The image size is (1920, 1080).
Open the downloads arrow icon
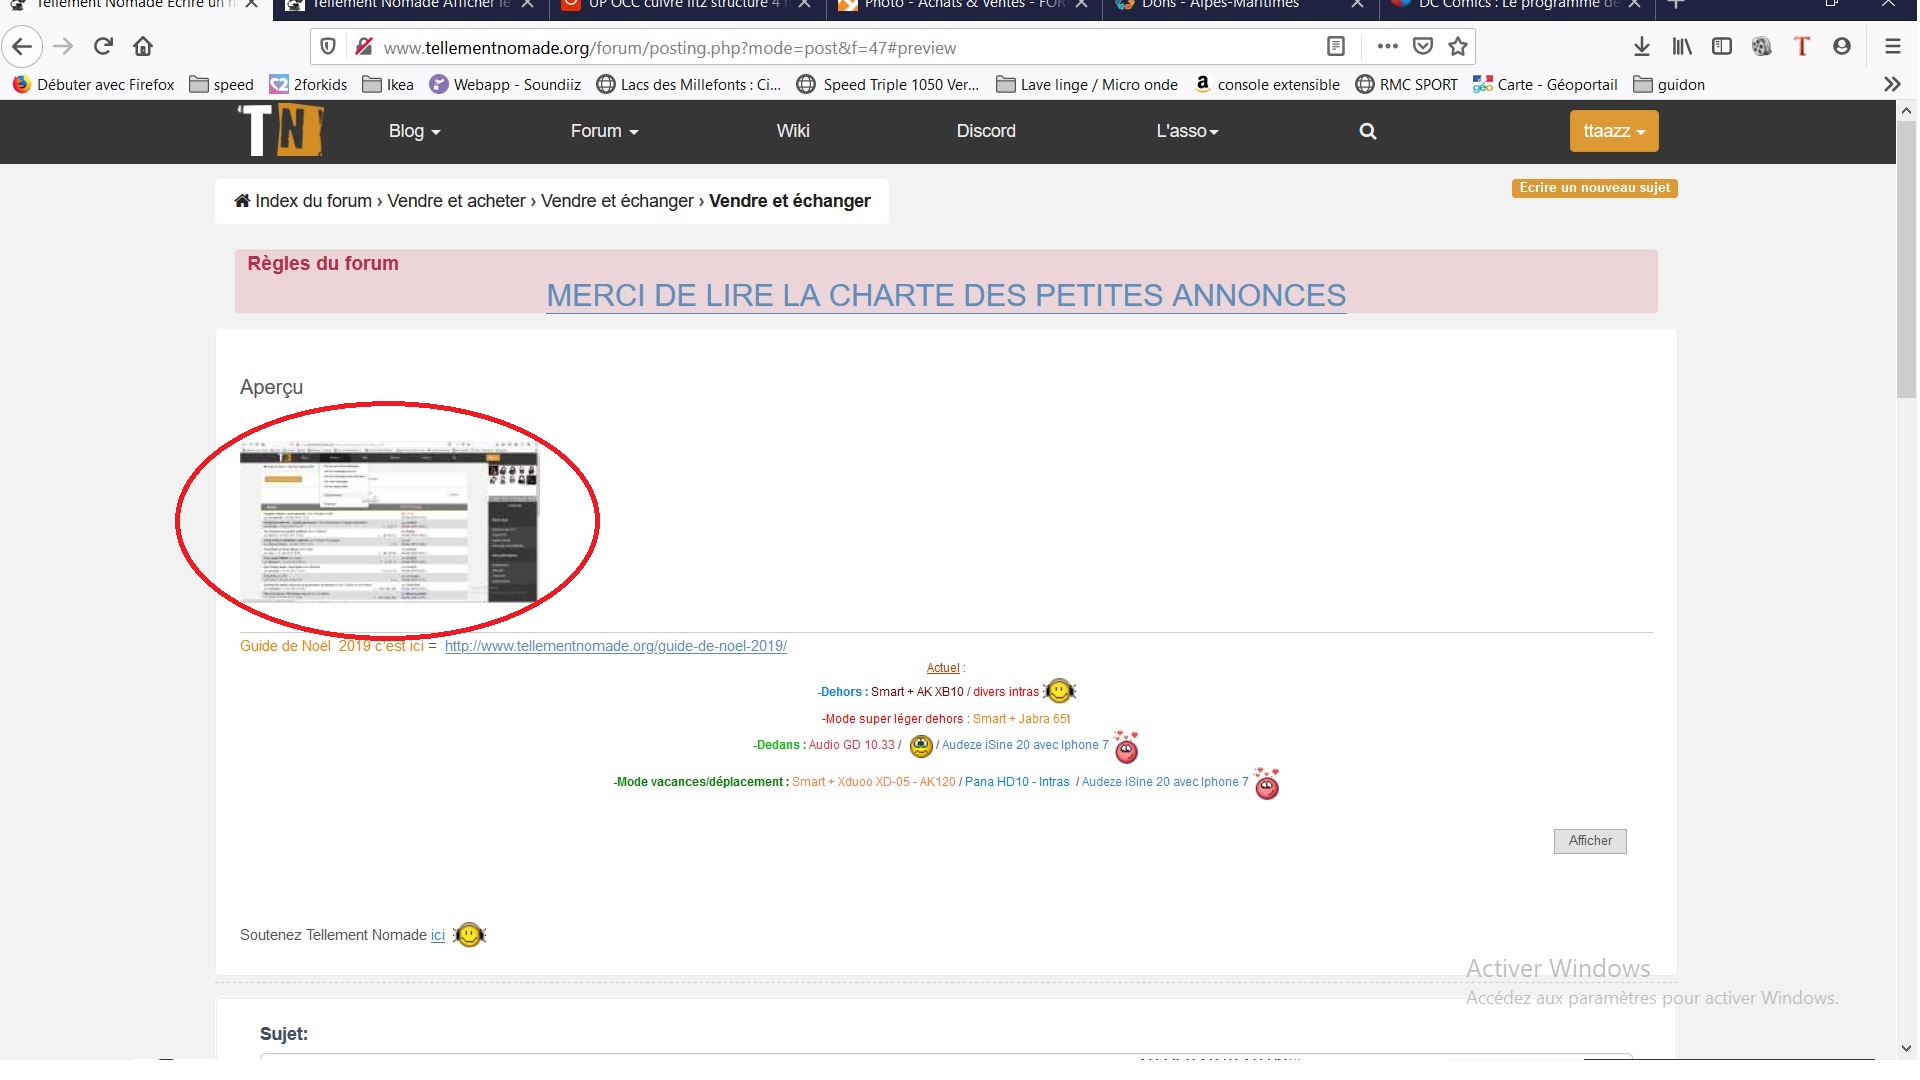click(1641, 47)
